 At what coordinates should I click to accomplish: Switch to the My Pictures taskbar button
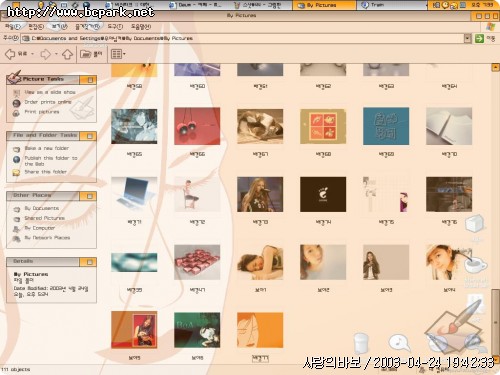[324, 5]
